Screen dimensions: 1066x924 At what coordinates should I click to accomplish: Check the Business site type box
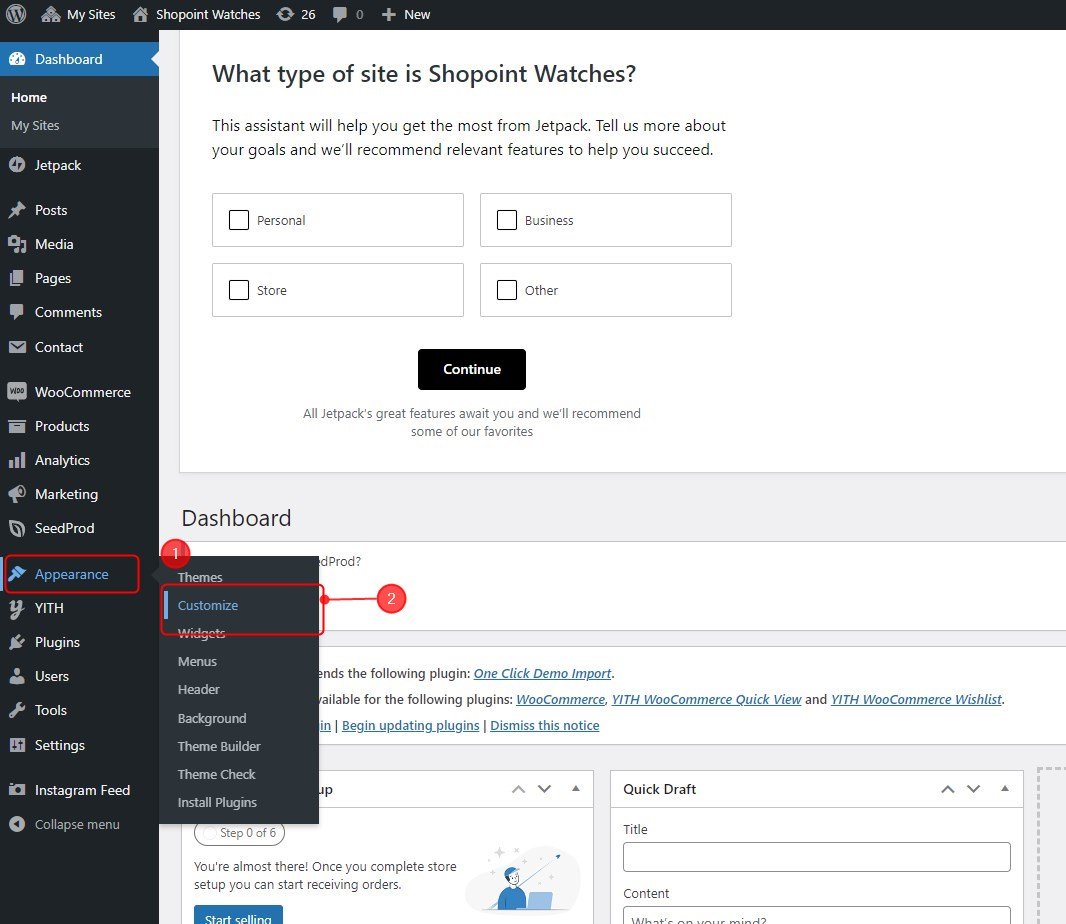tap(506, 220)
